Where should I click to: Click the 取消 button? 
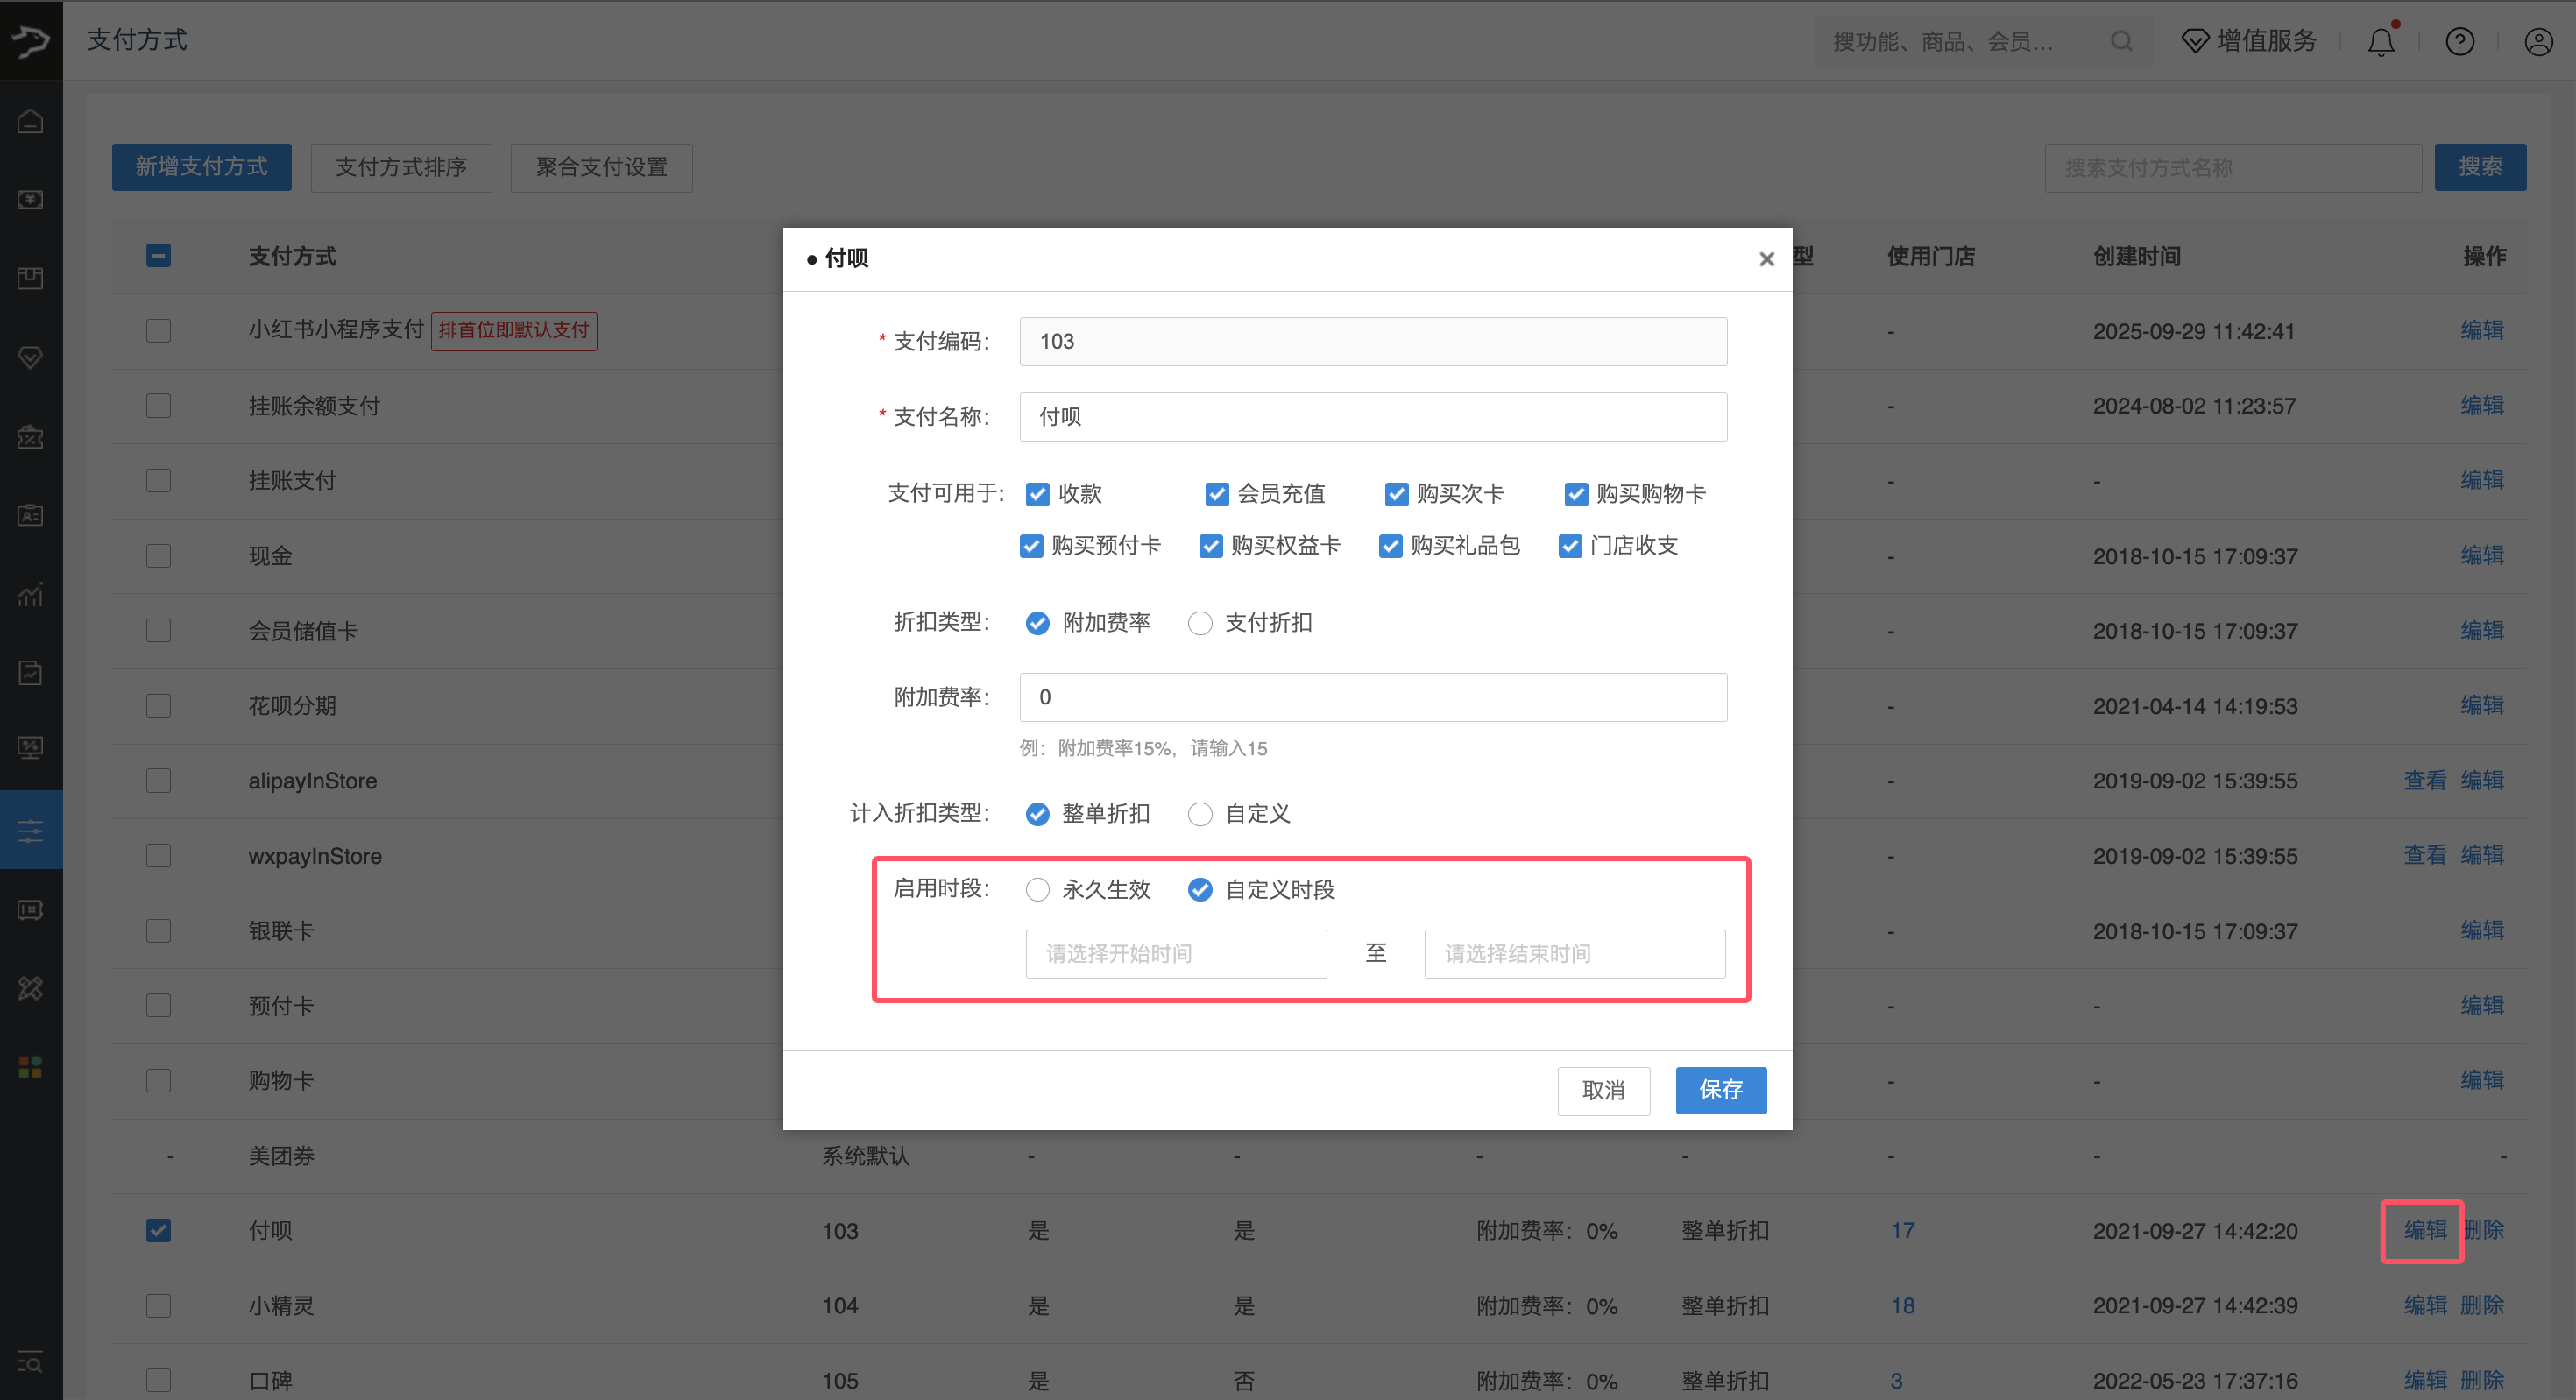(1603, 1090)
